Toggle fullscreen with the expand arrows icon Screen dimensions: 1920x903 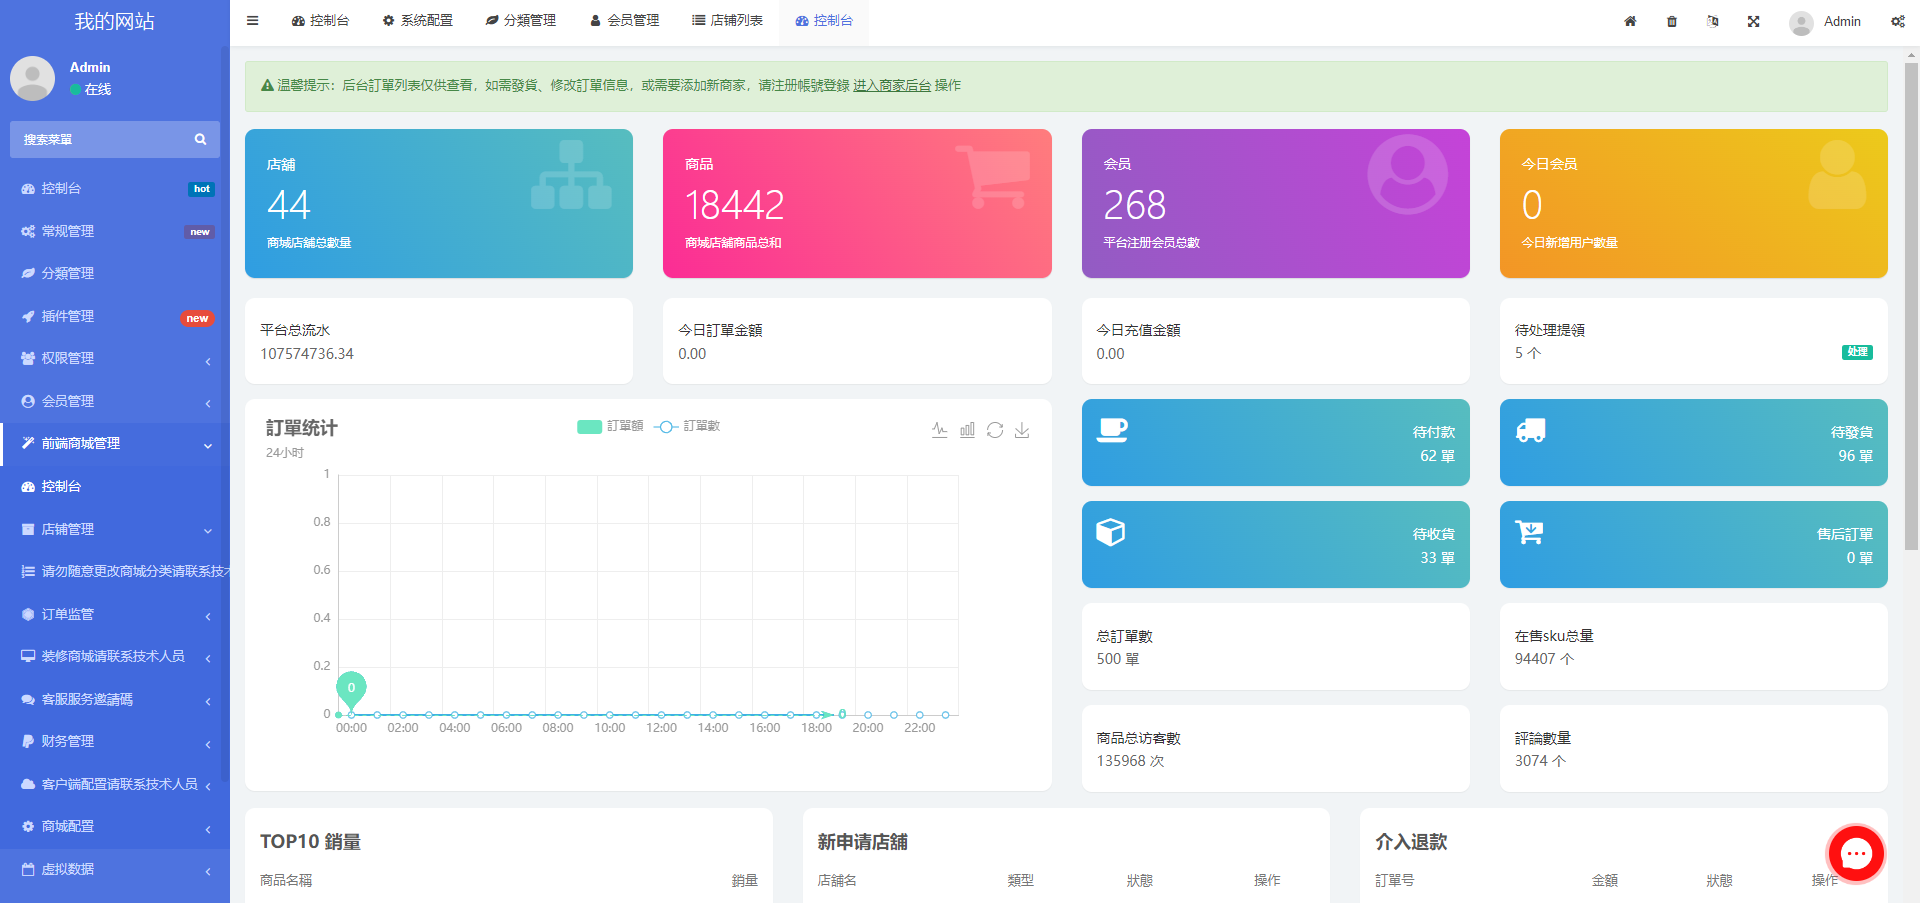pyautogui.click(x=1753, y=21)
